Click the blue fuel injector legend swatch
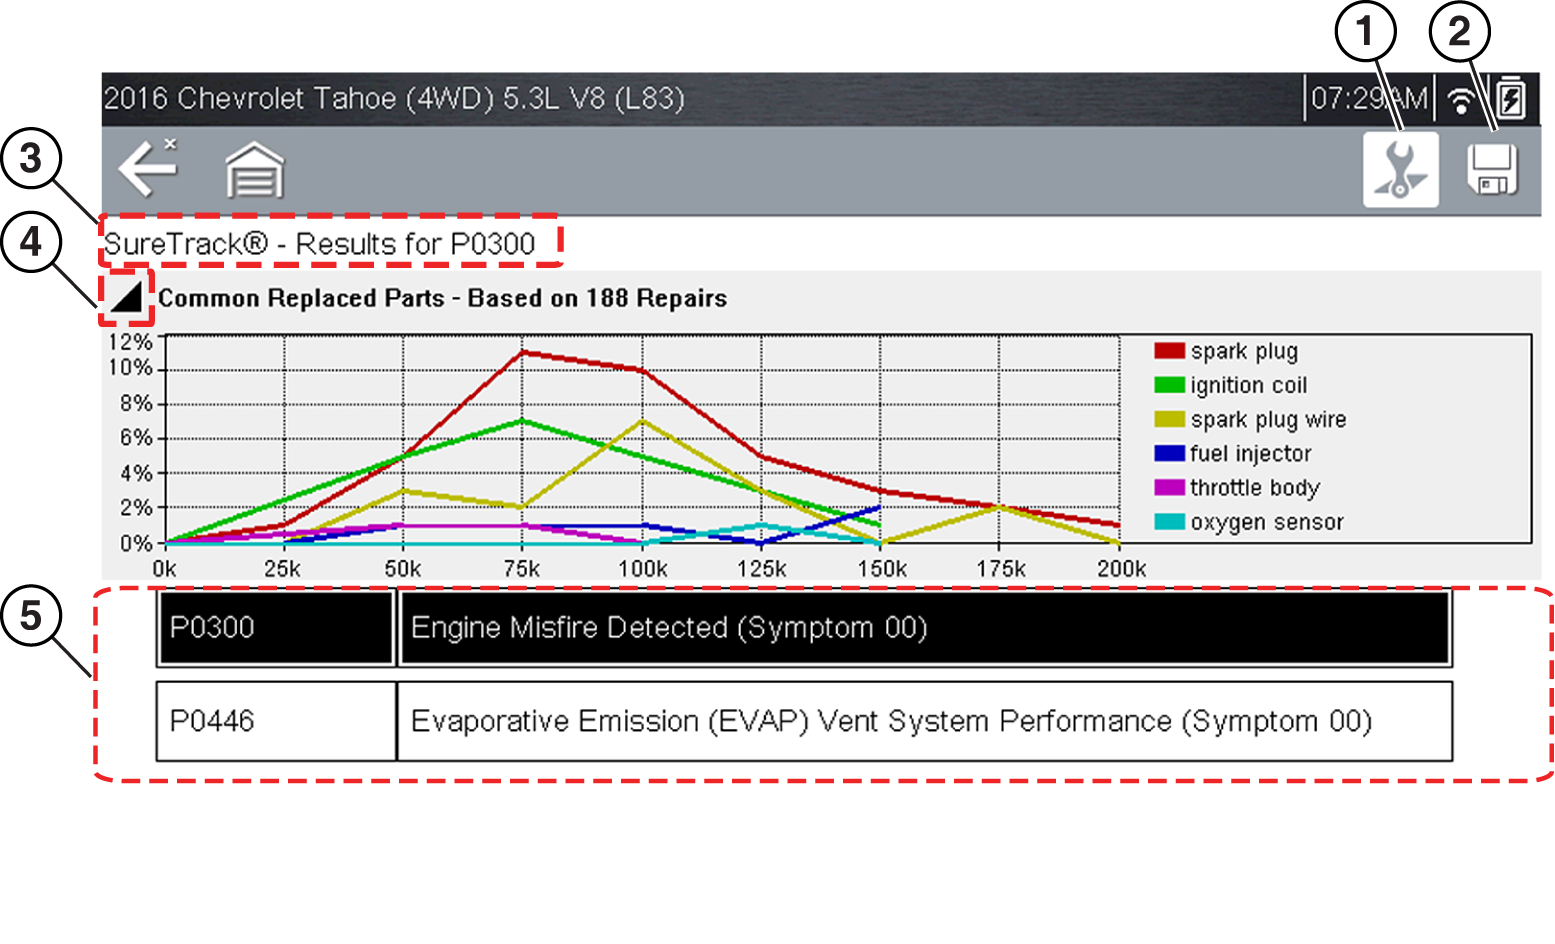This screenshot has height=944, width=1555. [1169, 453]
